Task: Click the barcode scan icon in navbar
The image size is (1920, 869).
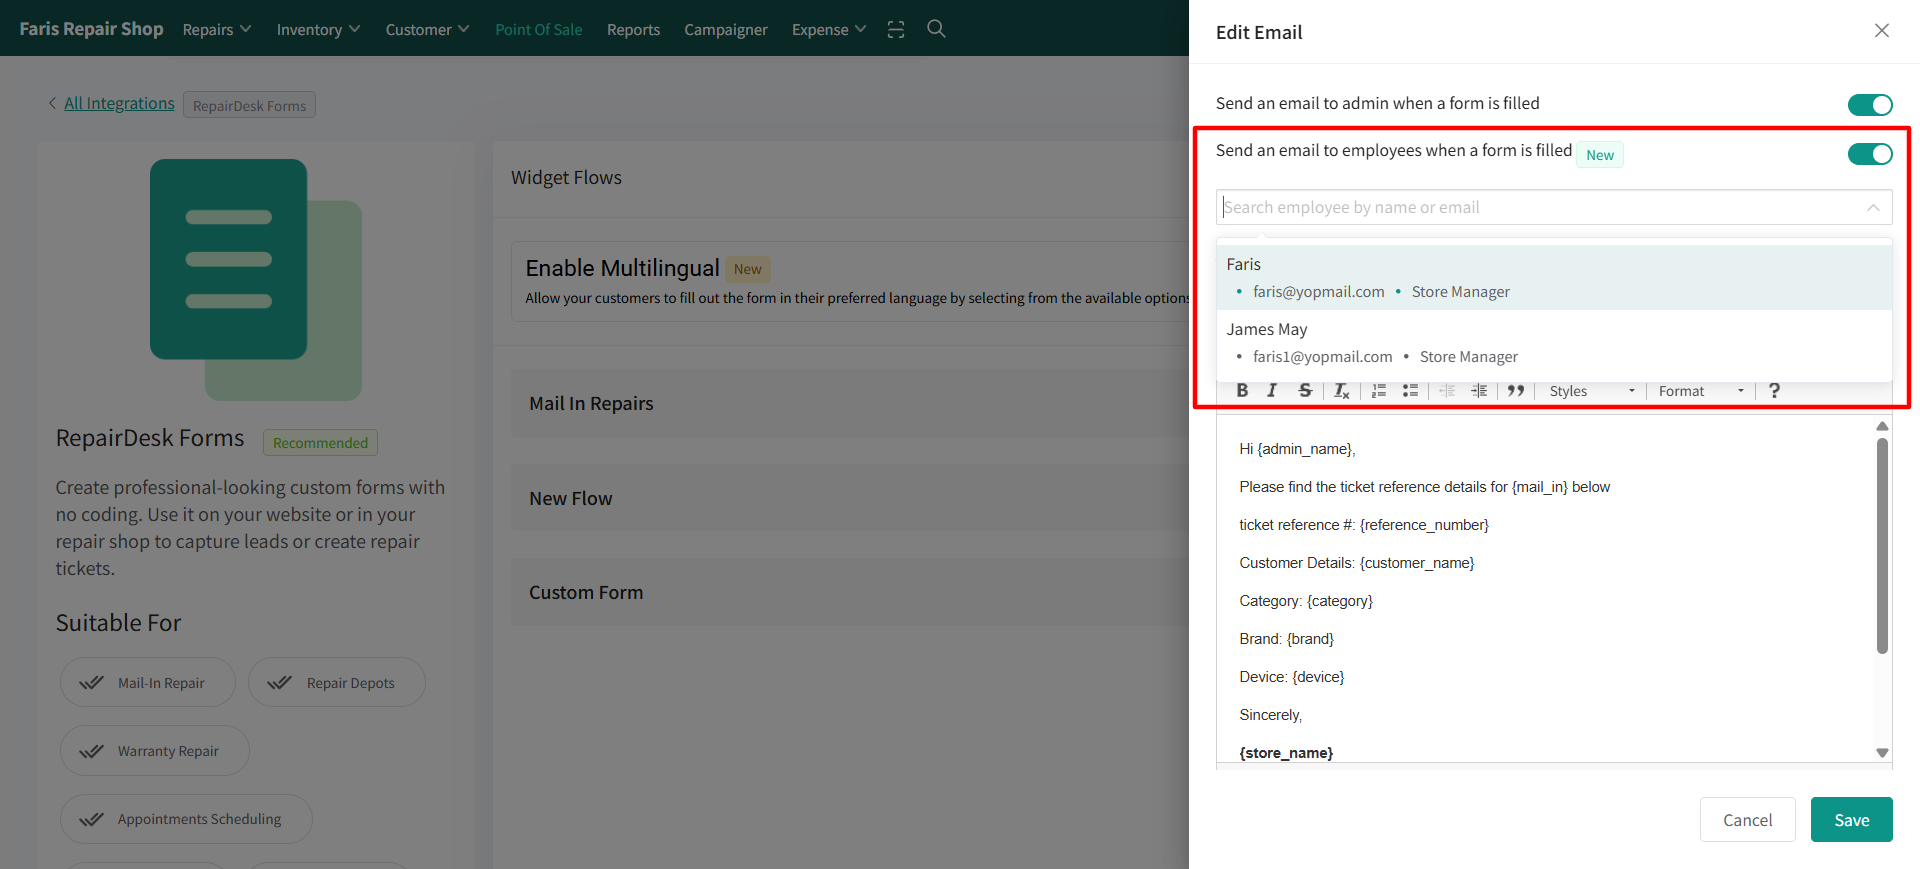Action: pos(896,30)
